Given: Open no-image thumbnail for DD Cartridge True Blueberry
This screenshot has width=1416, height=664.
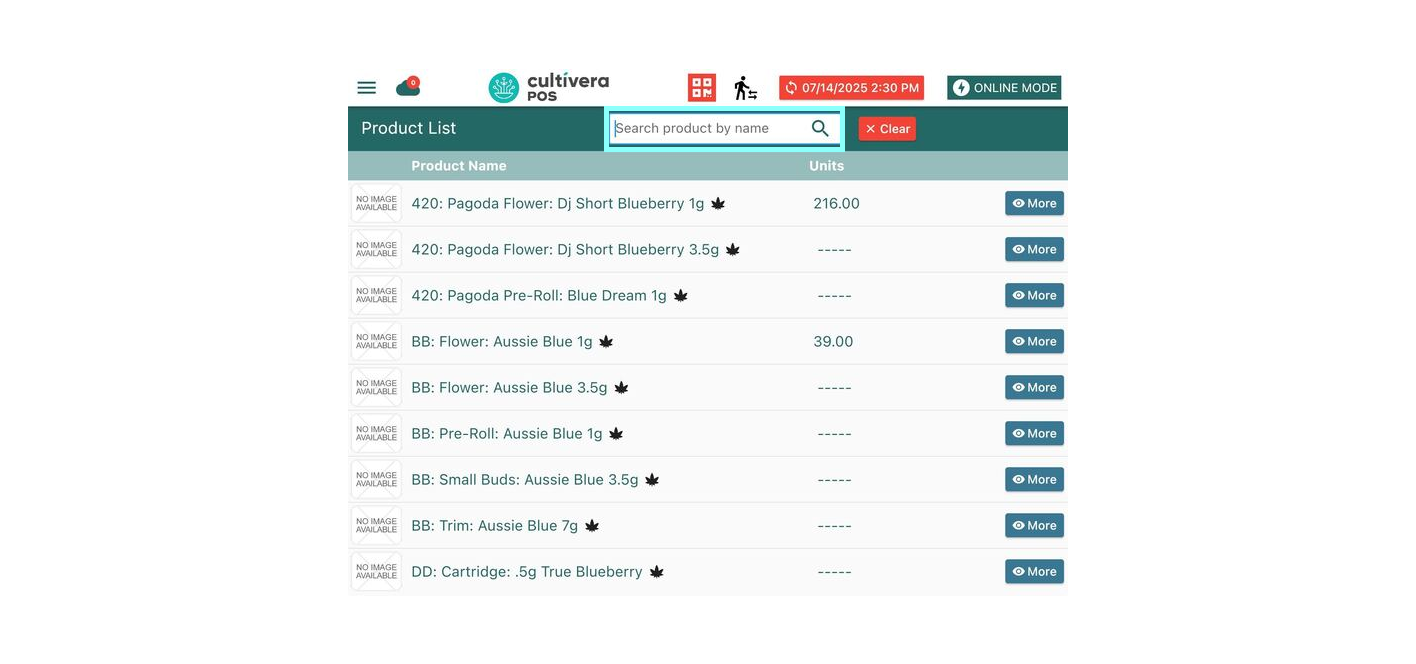Looking at the screenshot, I should click(x=376, y=571).
